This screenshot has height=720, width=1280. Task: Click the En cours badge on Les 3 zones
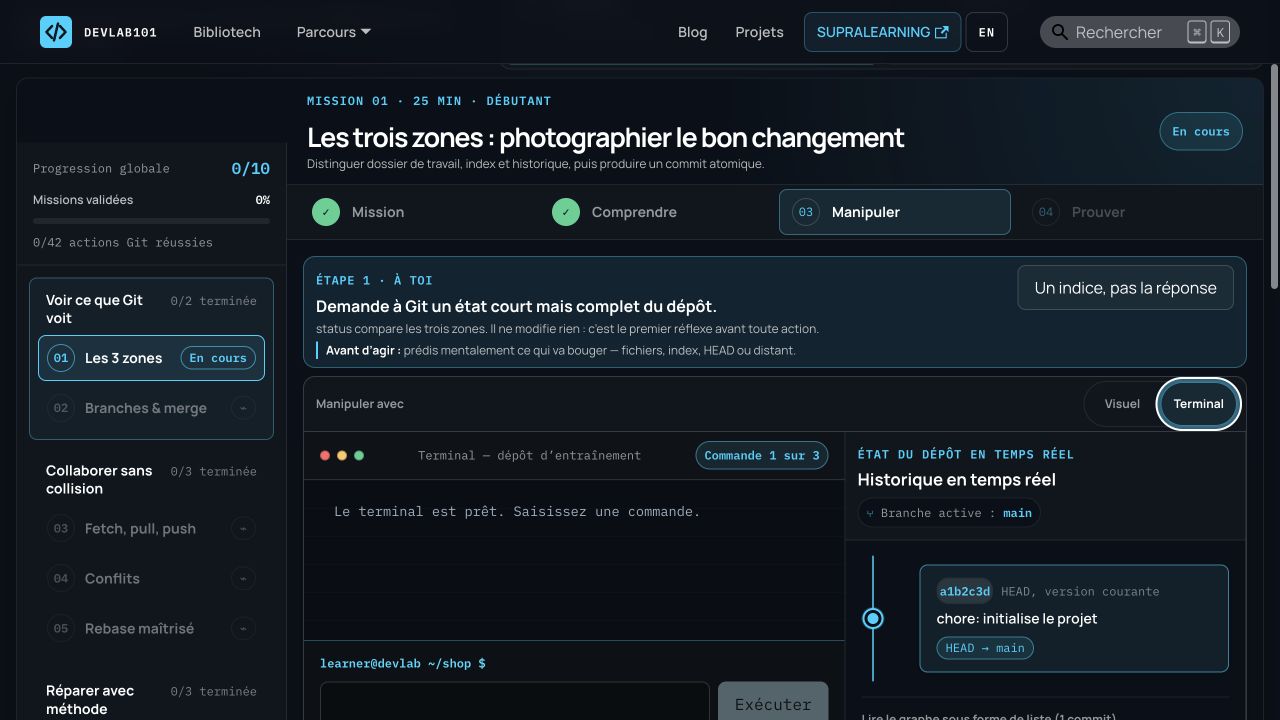click(x=218, y=358)
